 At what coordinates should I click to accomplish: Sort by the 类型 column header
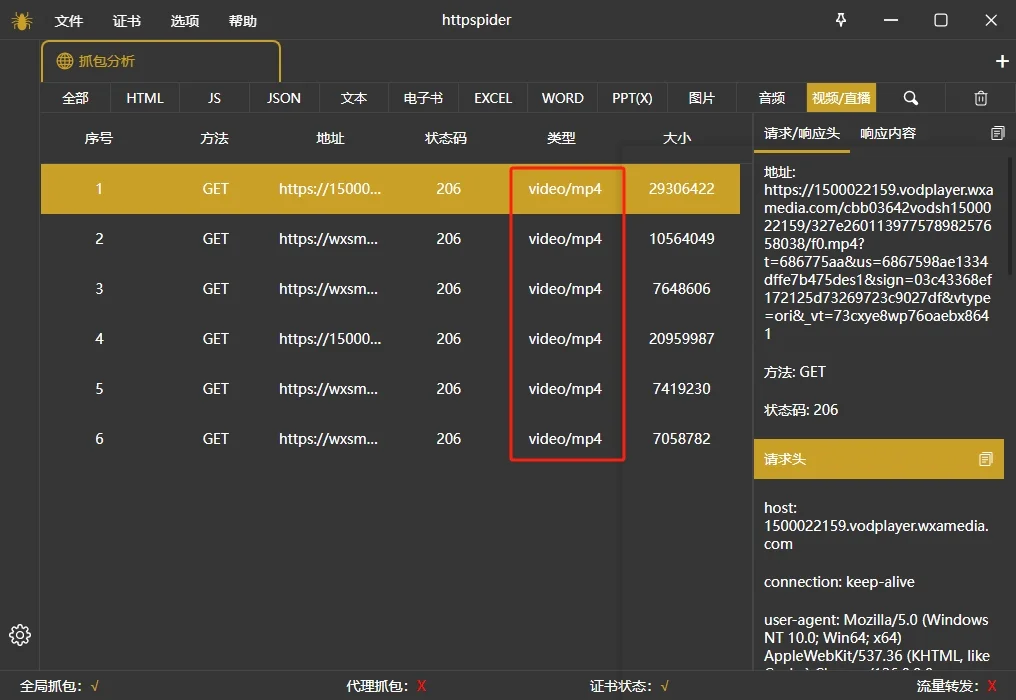(x=561, y=138)
